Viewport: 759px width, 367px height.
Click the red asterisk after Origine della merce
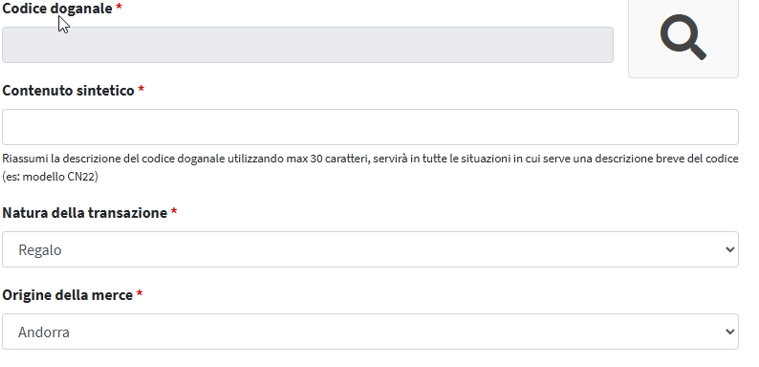click(x=139, y=293)
